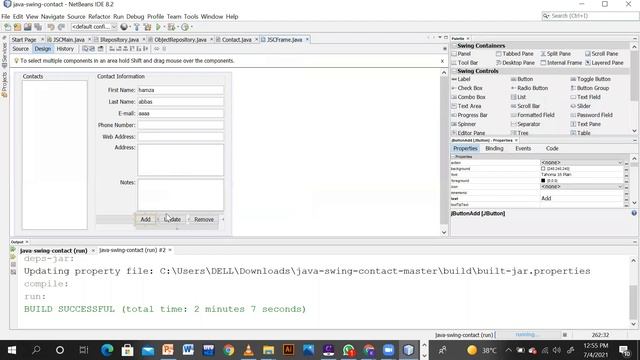
Task: Select Split Pane from palette
Action: coord(556,54)
